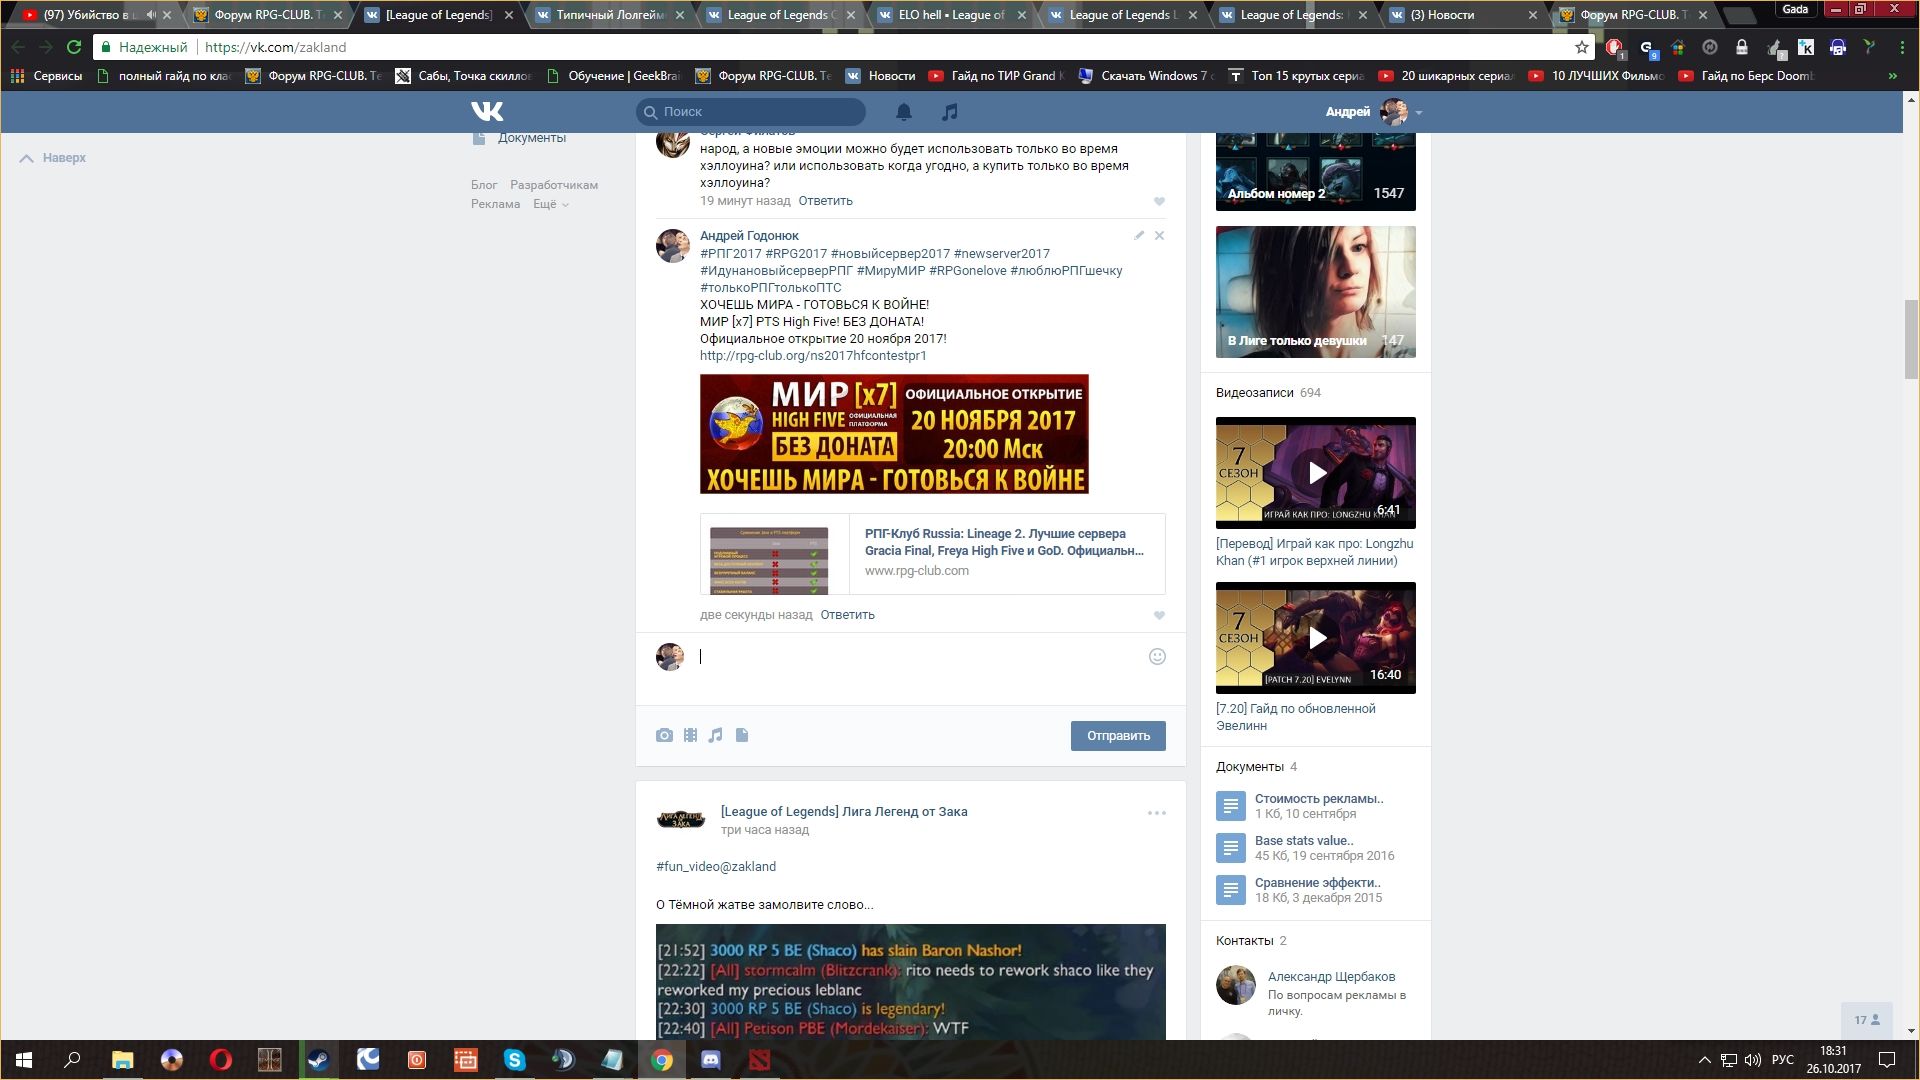Switch to Типичный Лолгейм browser tab
This screenshot has width=1920, height=1080.
point(608,15)
